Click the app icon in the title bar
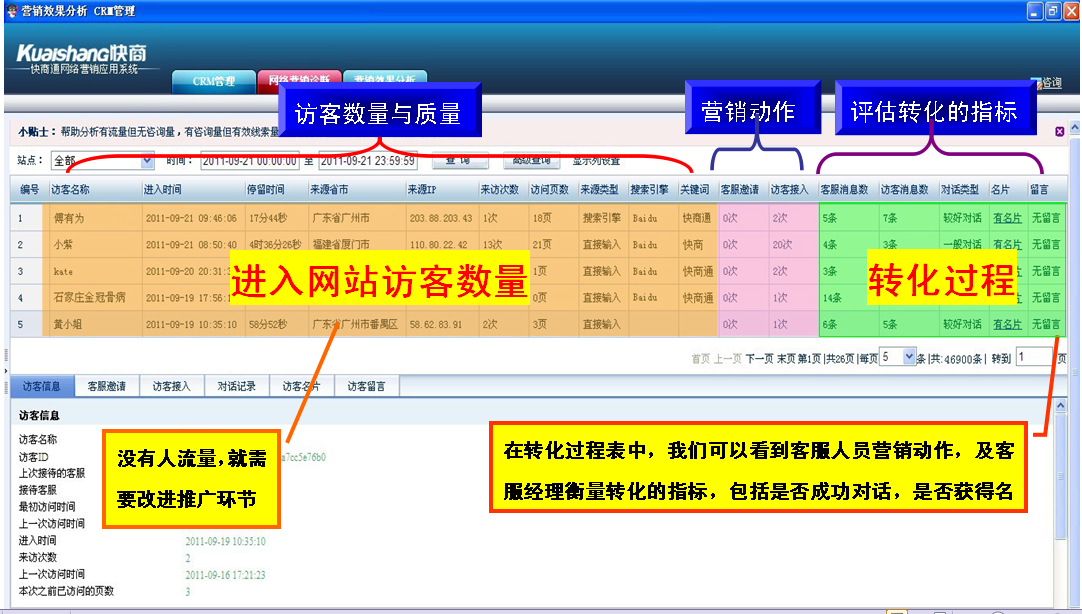 10,10
